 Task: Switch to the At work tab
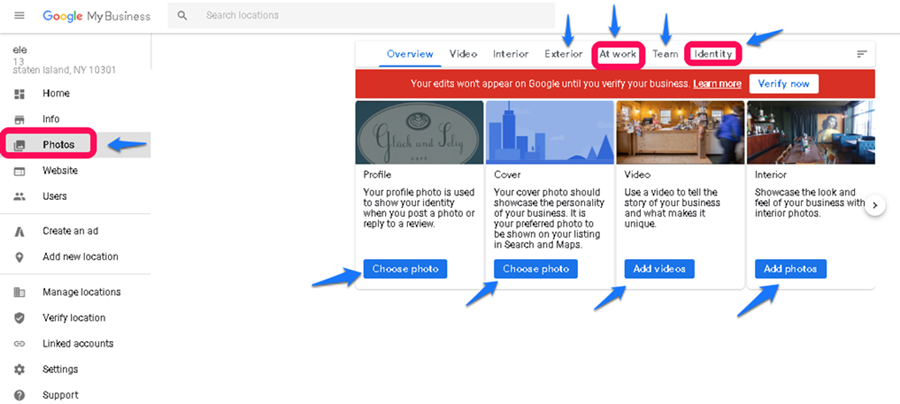(618, 54)
